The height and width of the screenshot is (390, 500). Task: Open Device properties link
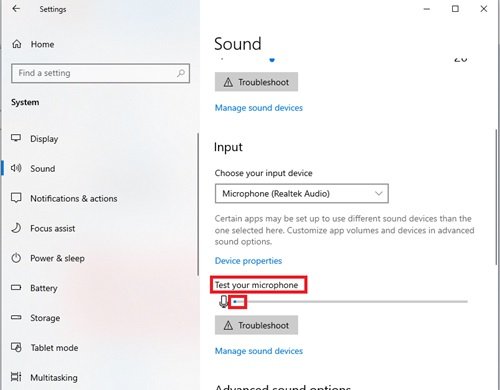pos(248,261)
